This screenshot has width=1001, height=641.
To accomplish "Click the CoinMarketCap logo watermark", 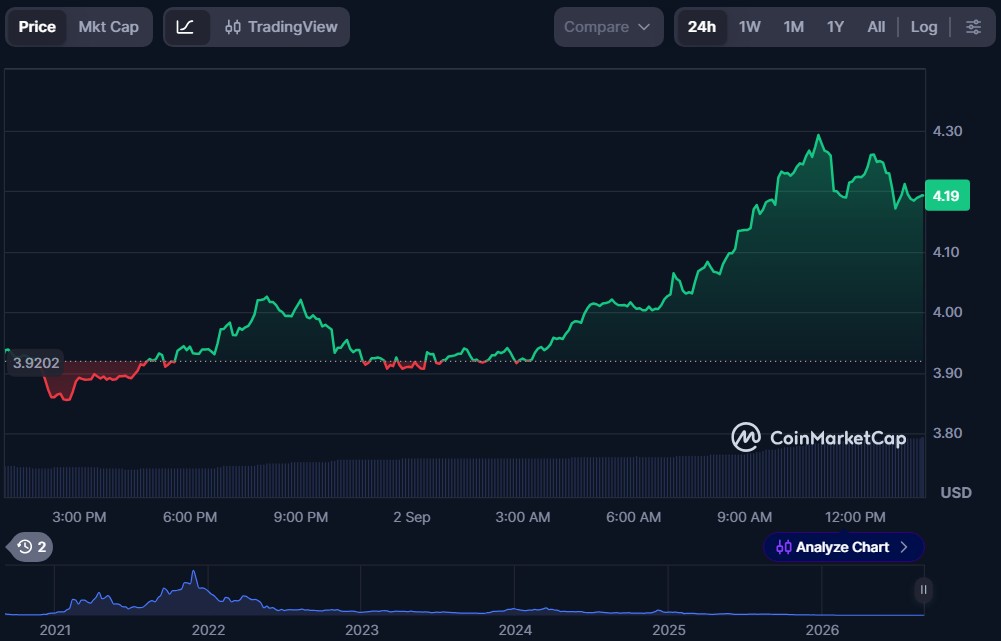I will click(819, 437).
